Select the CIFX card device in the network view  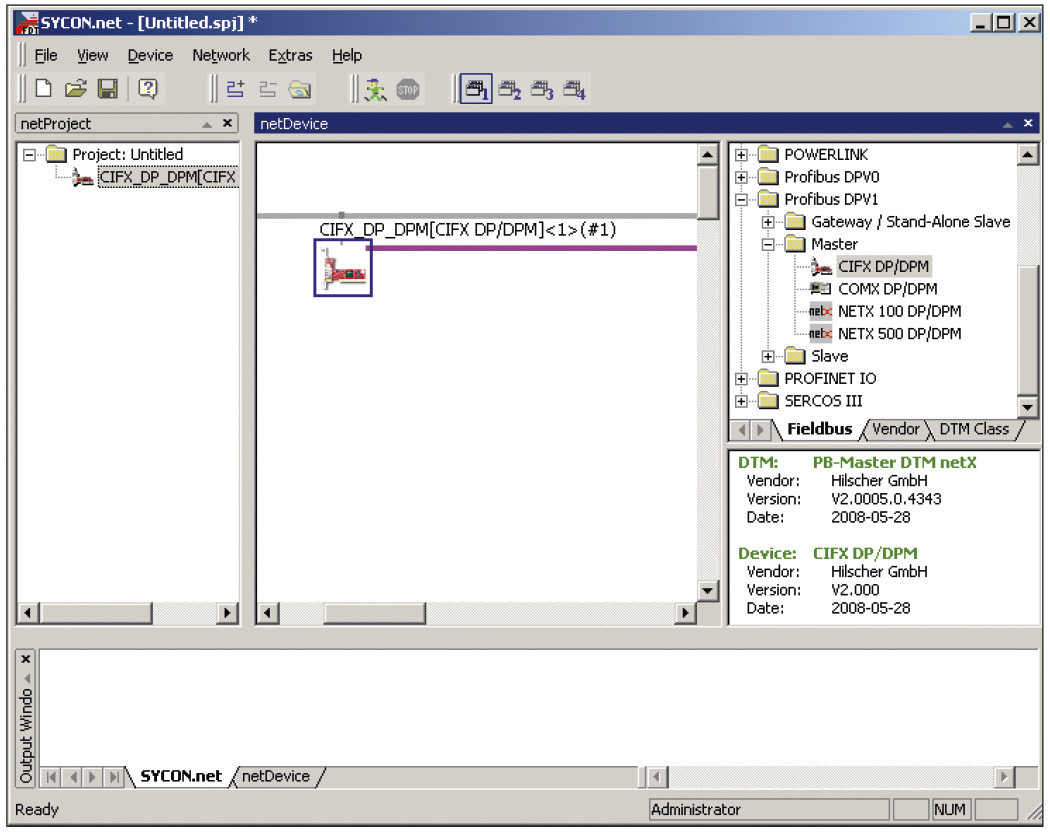343,268
